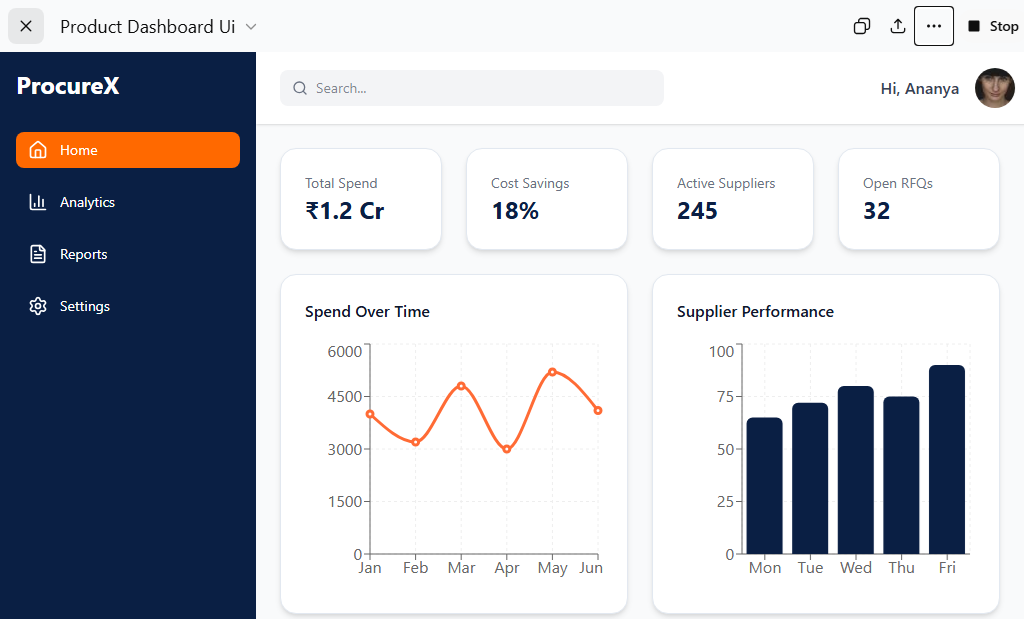Click the 4500 y-axis label

coord(344,397)
